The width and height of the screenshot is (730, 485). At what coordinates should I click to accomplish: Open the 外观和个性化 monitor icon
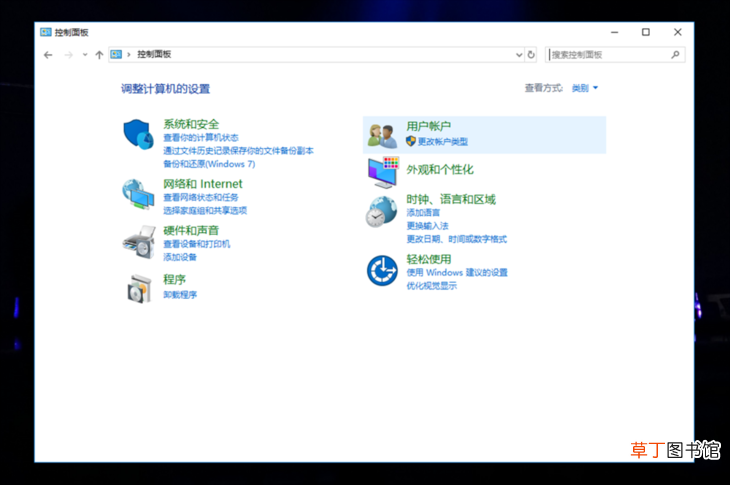pyautogui.click(x=383, y=172)
